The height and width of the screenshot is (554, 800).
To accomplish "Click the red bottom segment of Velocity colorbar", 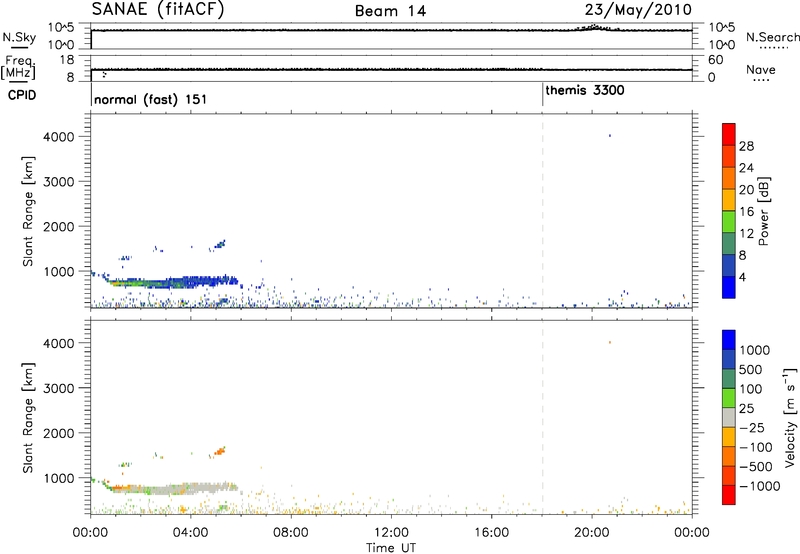I will click(729, 495).
